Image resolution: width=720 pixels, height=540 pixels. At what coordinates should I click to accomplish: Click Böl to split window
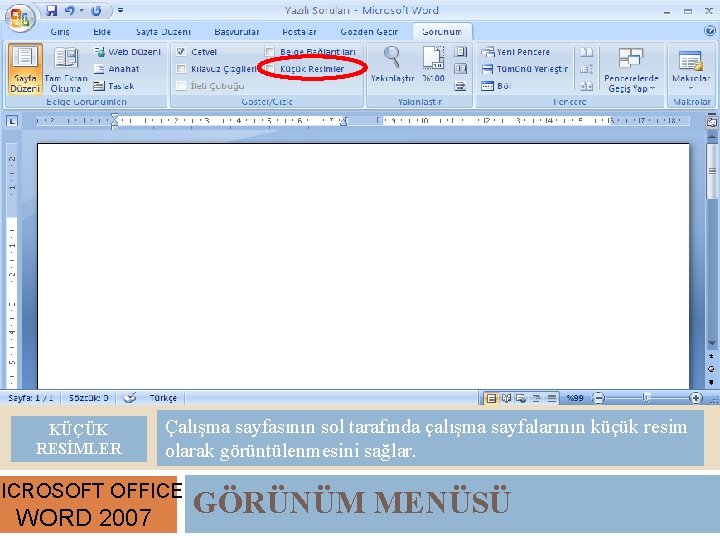[x=496, y=86]
